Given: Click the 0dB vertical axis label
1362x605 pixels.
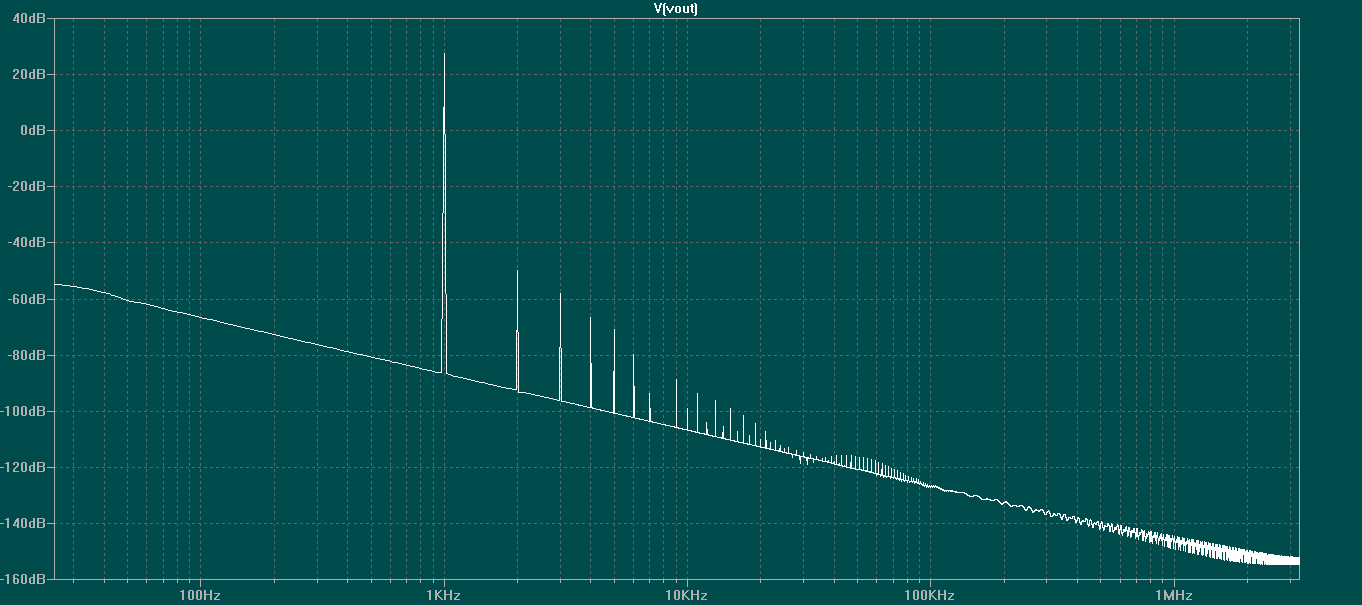Looking at the screenshot, I should point(33,130).
